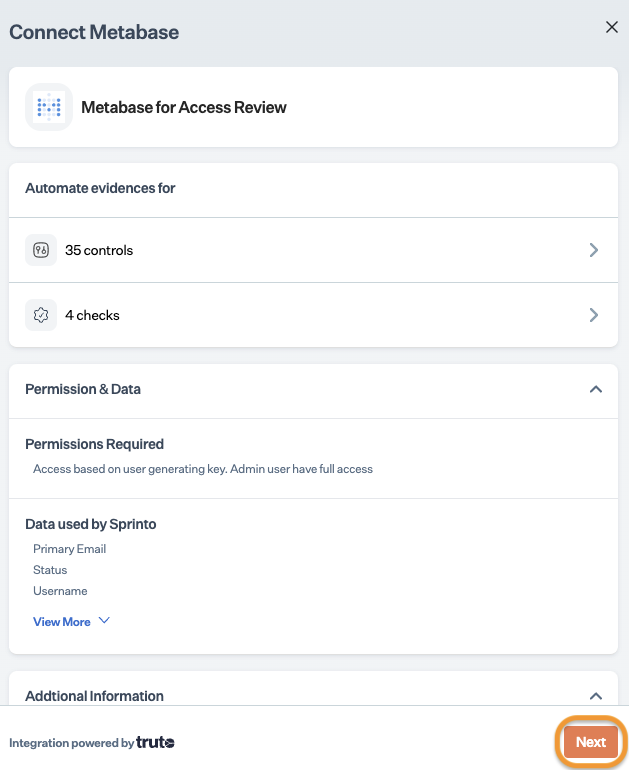Viewport: 629px width, 770px height.
Task: Click the Next button
Action: 591,742
